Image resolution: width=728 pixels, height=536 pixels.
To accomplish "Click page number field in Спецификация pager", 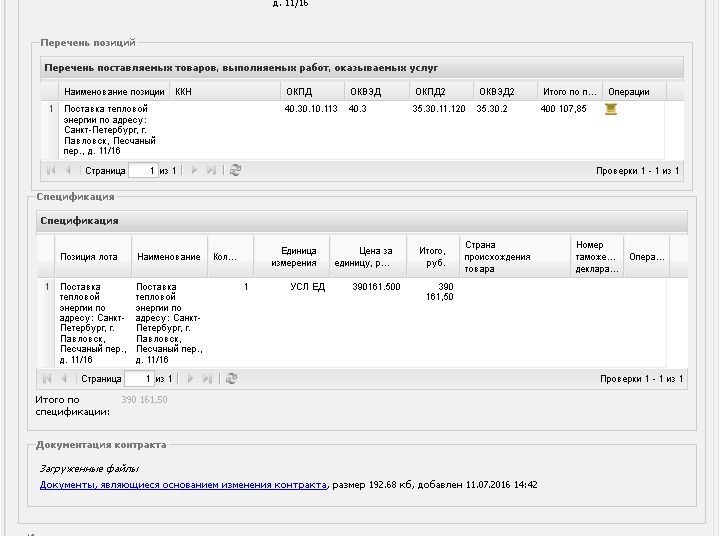I will [139, 379].
